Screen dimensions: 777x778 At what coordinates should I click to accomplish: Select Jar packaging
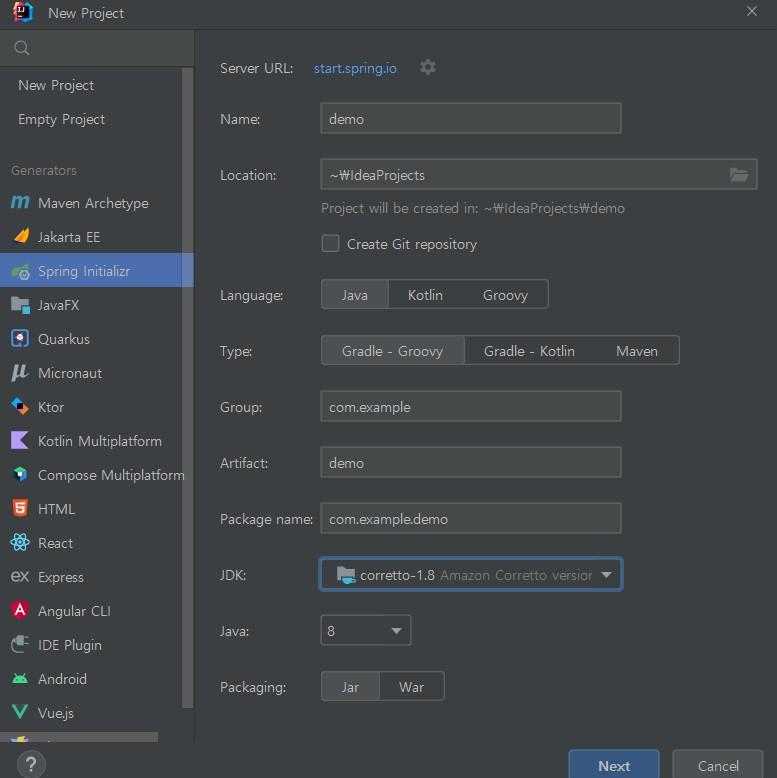coord(350,687)
